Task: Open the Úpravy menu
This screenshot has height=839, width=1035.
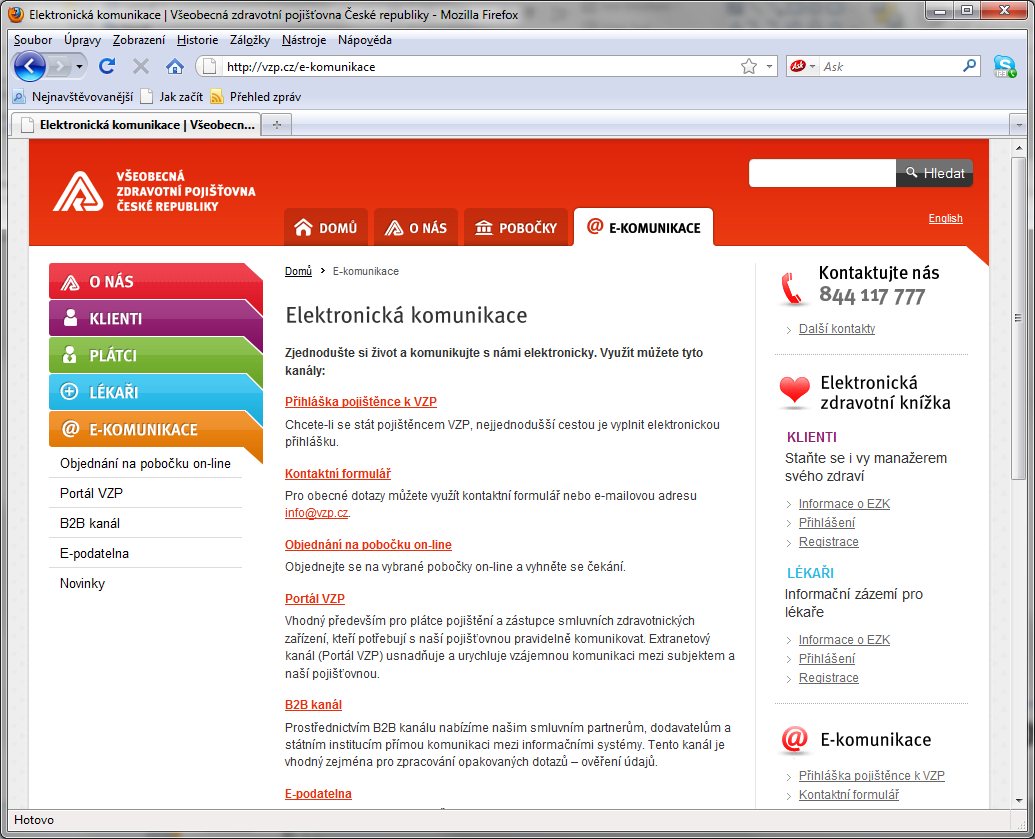Action: [83, 40]
